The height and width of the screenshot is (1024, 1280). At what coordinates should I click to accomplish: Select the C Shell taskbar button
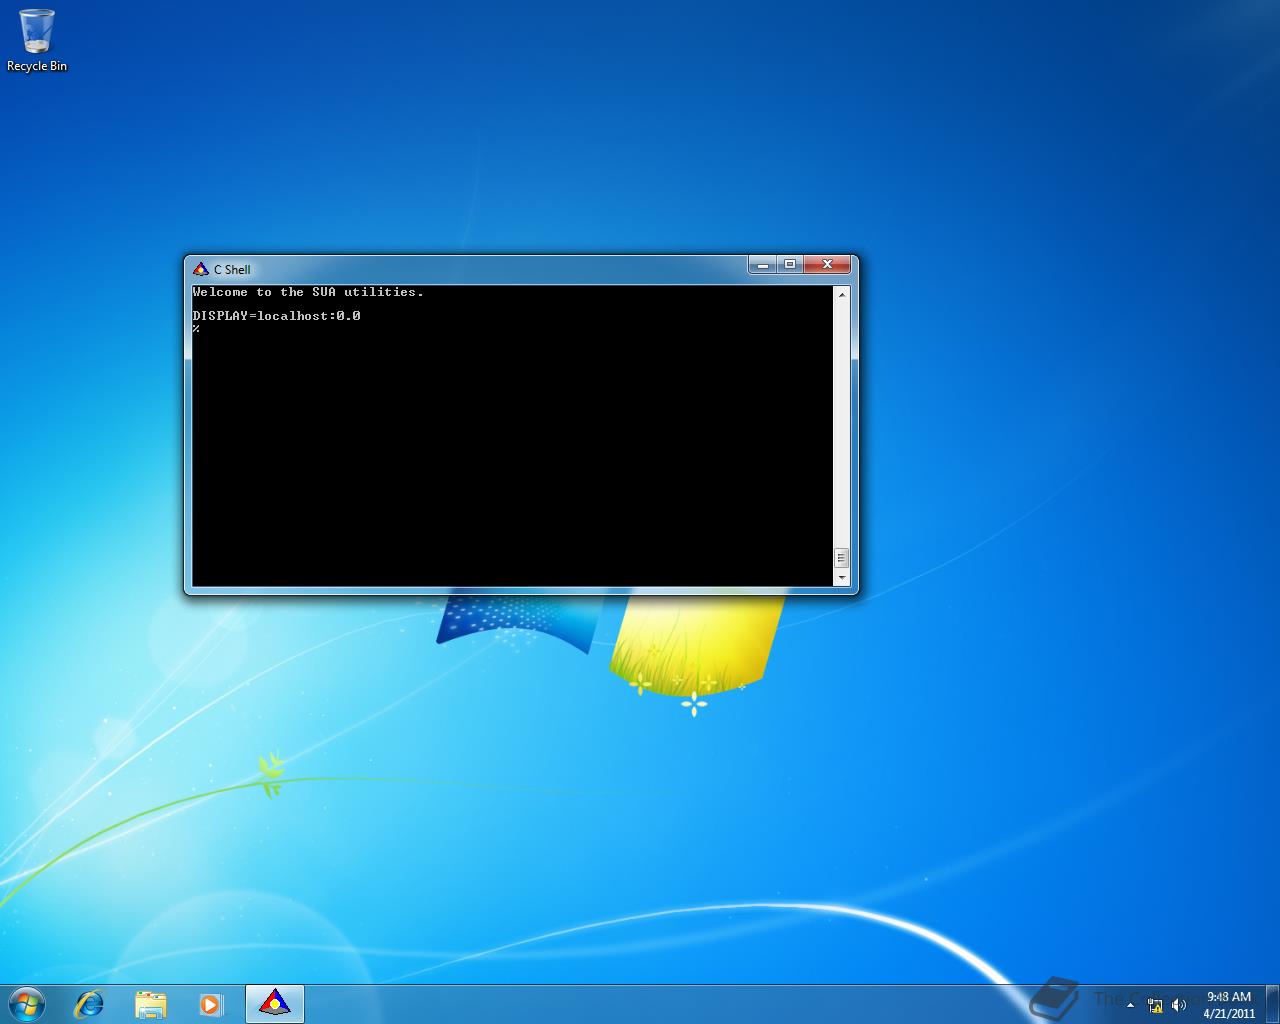(x=274, y=1003)
